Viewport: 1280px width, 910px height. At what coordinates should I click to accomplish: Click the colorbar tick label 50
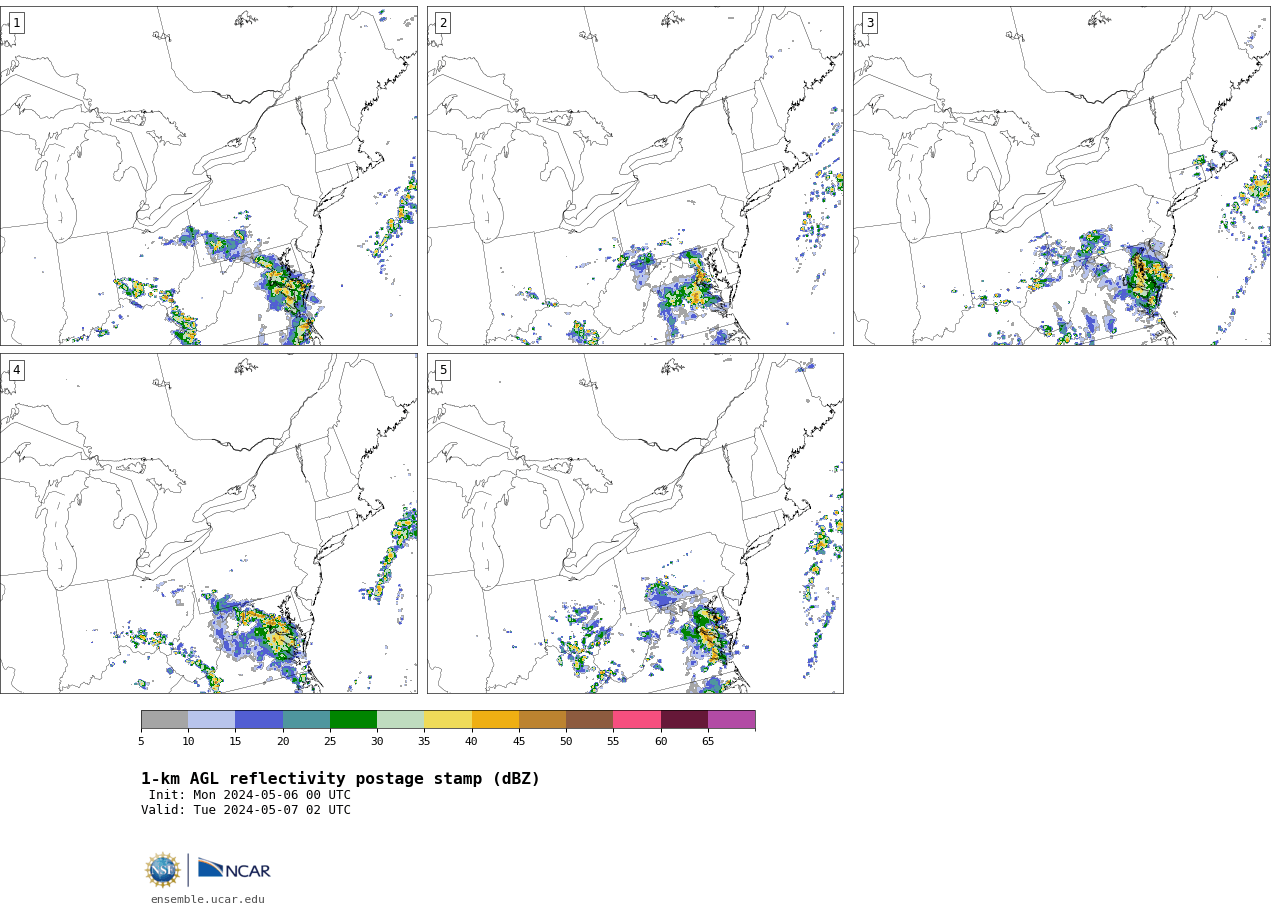(x=566, y=741)
